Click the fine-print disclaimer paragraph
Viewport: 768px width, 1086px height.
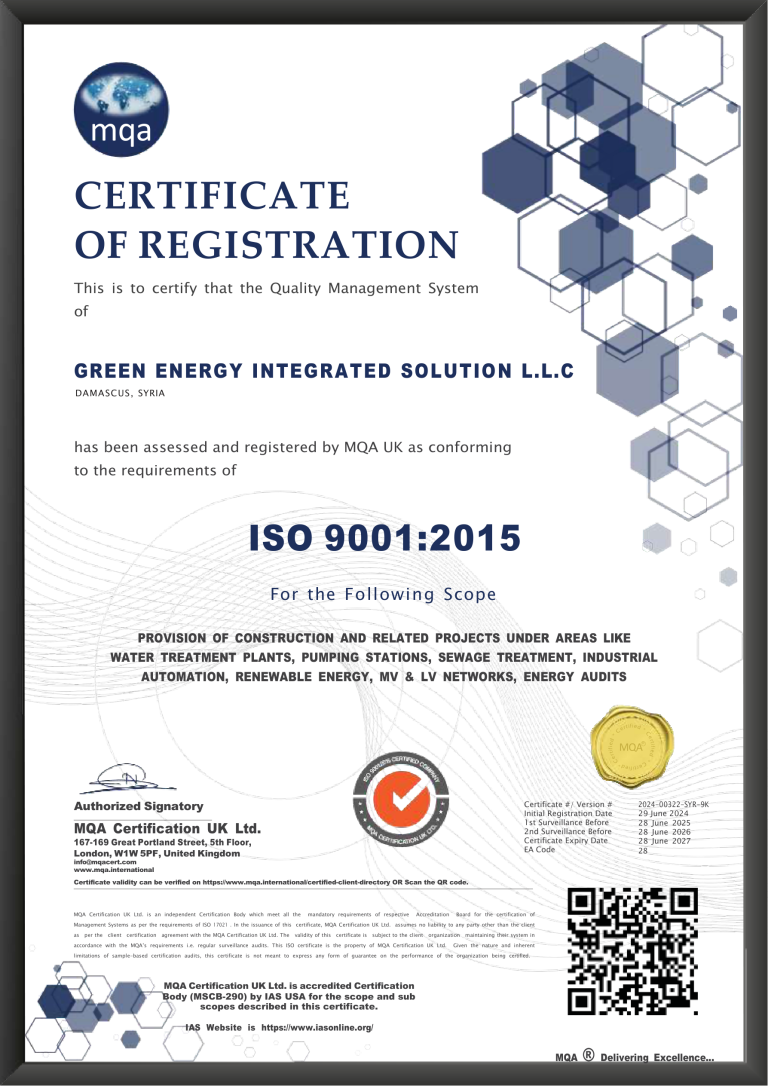click(304, 935)
